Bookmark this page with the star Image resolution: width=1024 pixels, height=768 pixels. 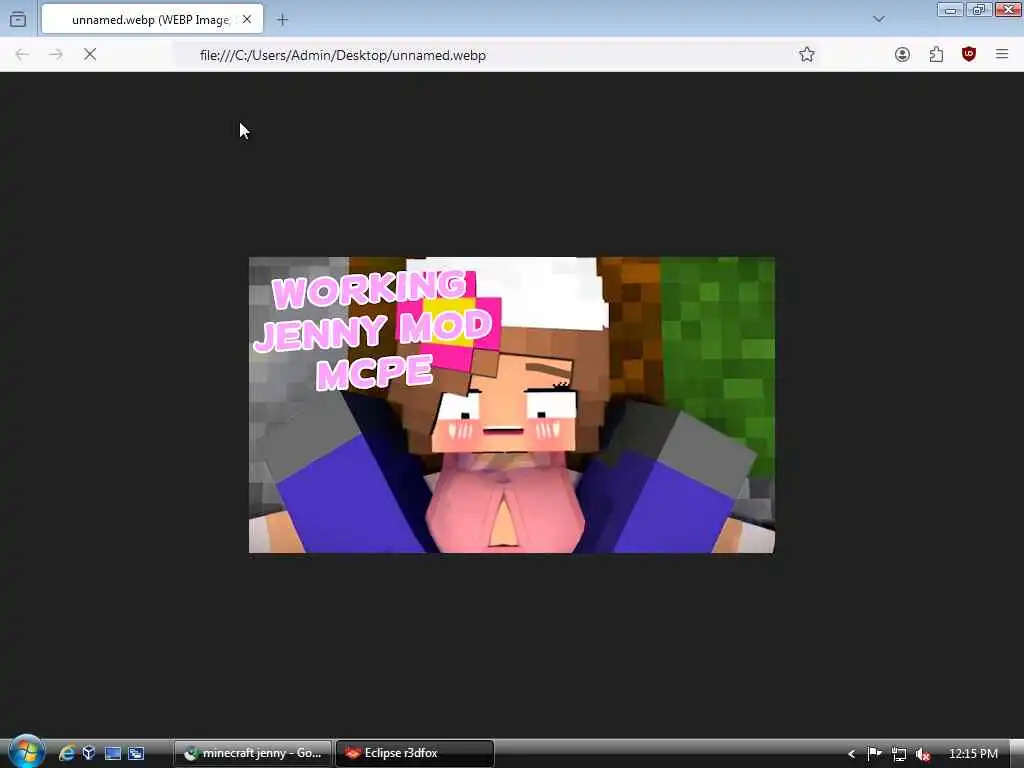point(807,55)
